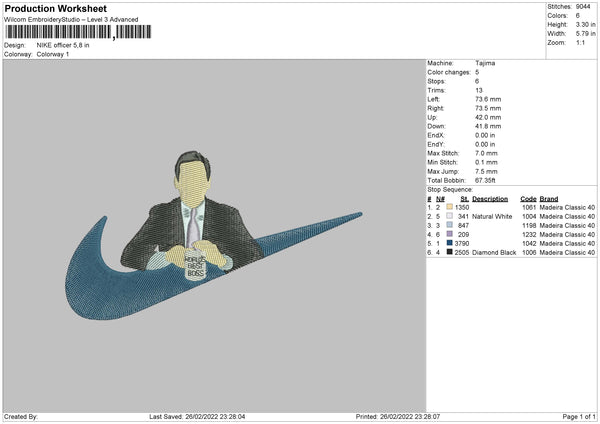The height and width of the screenshot is (424, 600).
Task: Click stitch count '3790' in stop sequence
Action: point(462,243)
